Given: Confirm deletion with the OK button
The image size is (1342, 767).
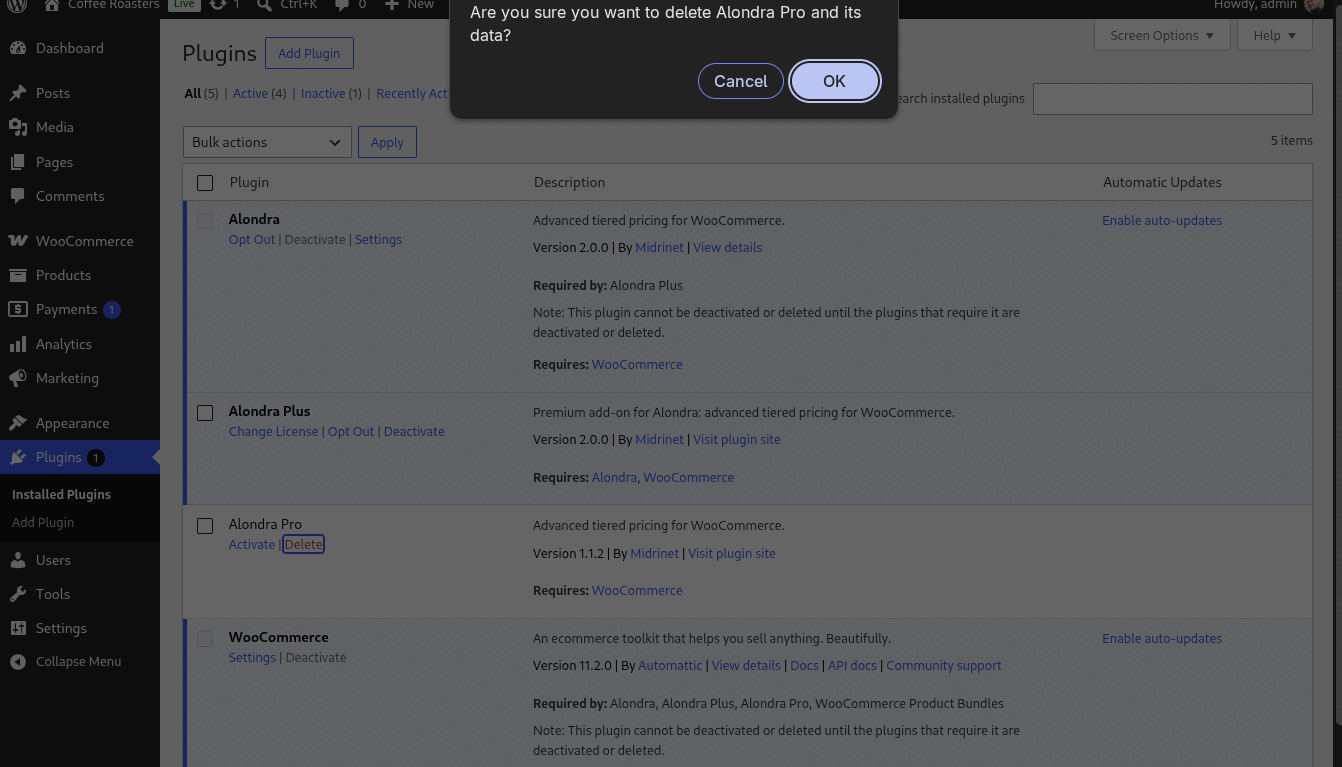Looking at the screenshot, I should tap(835, 81).
